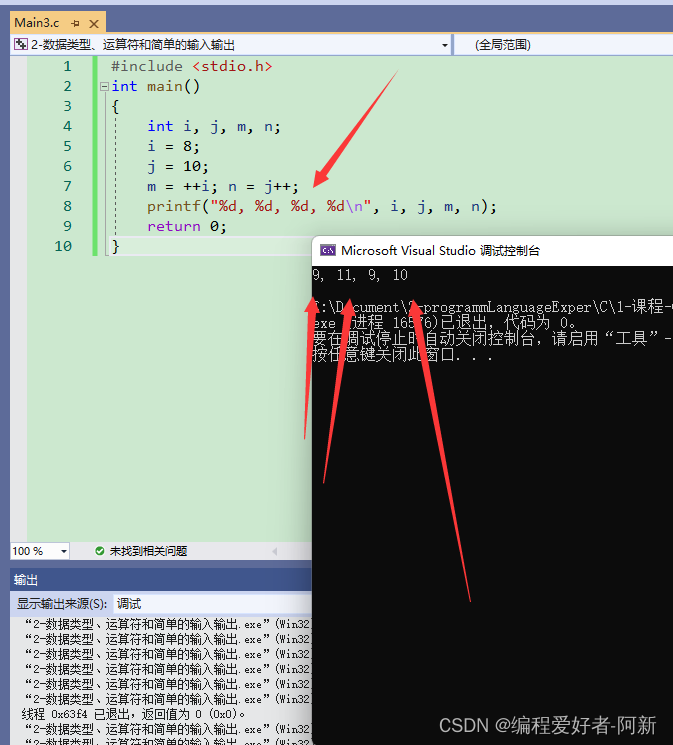Screen dimensions: 673x745
Task: Click the #include <stdio.h> line
Action: (192, 66)
